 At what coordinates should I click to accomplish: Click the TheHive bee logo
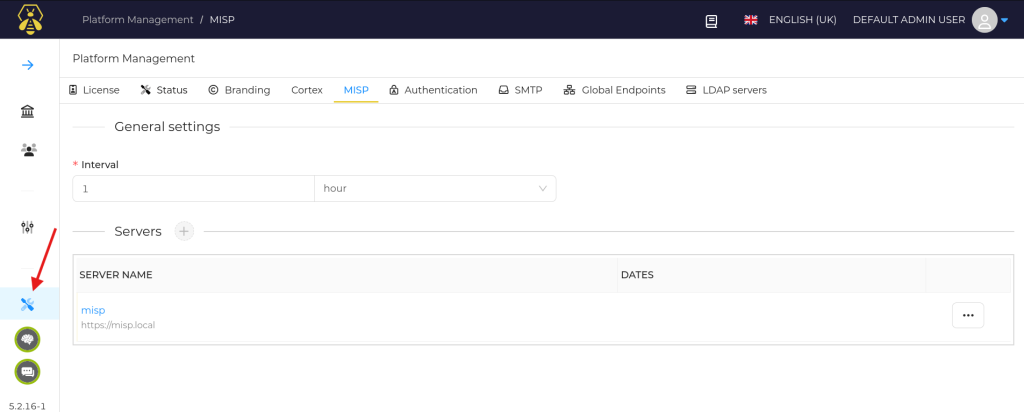point(29,19)
